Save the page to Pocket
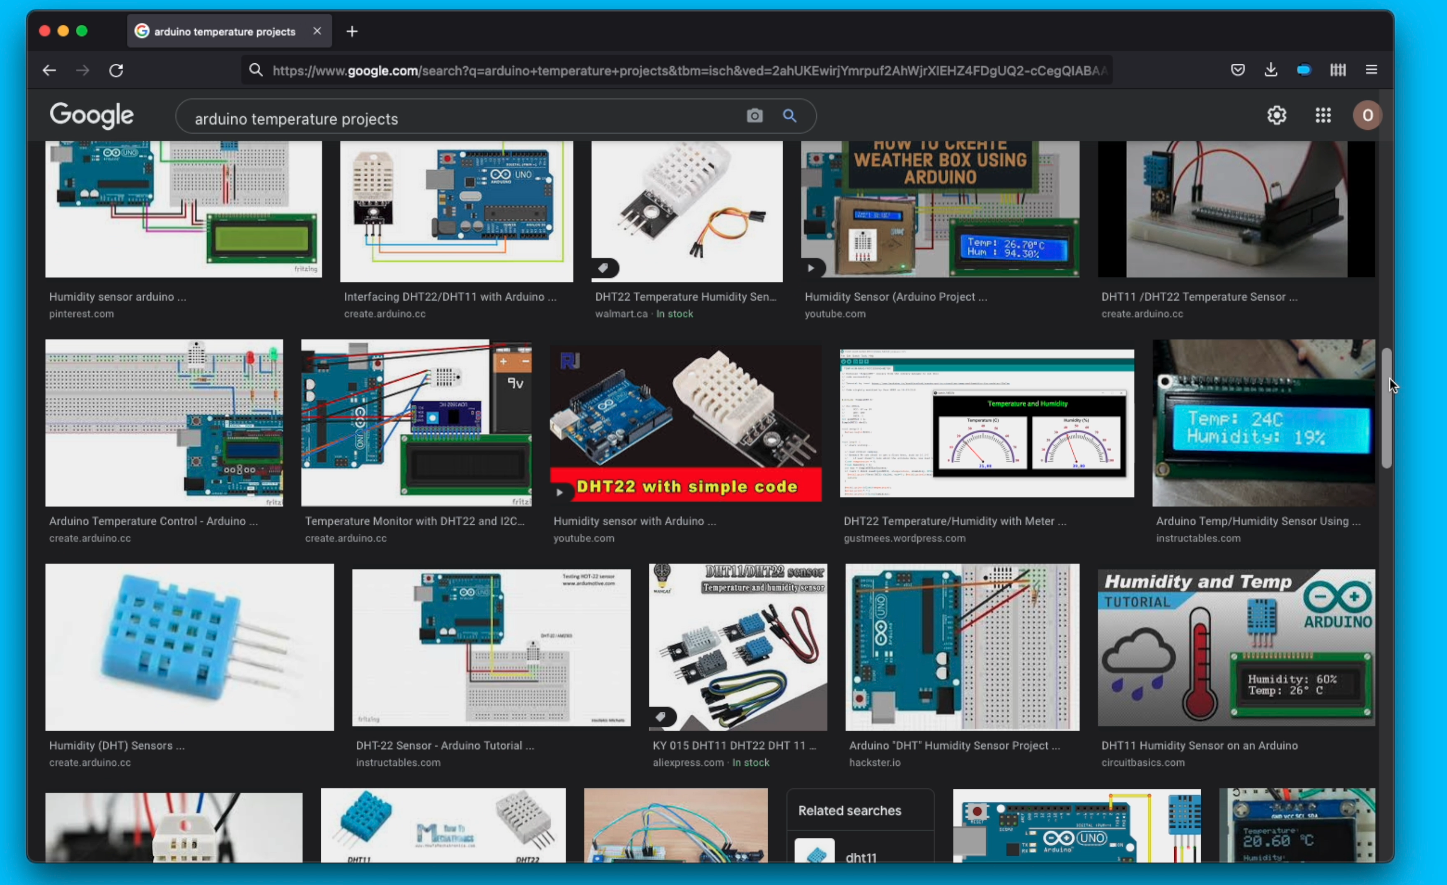The height and width of the screenshot is (885, 1447). [x=1237, y=69]
